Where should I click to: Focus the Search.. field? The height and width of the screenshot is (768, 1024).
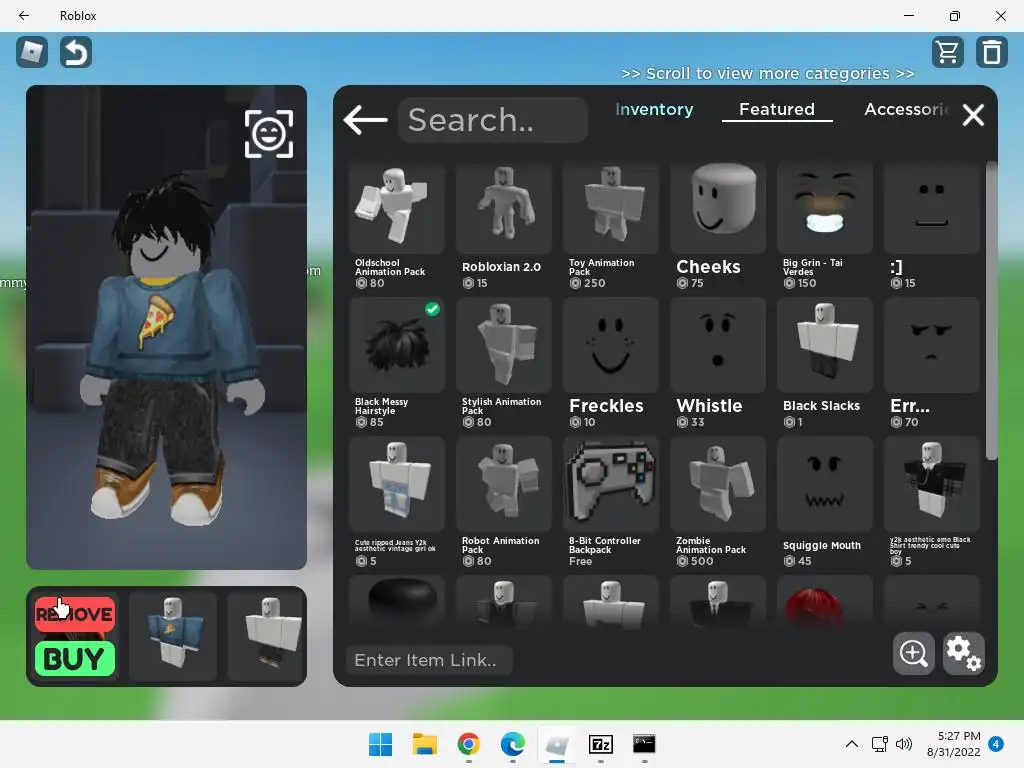pyautogui.click(x=492, y=120)
